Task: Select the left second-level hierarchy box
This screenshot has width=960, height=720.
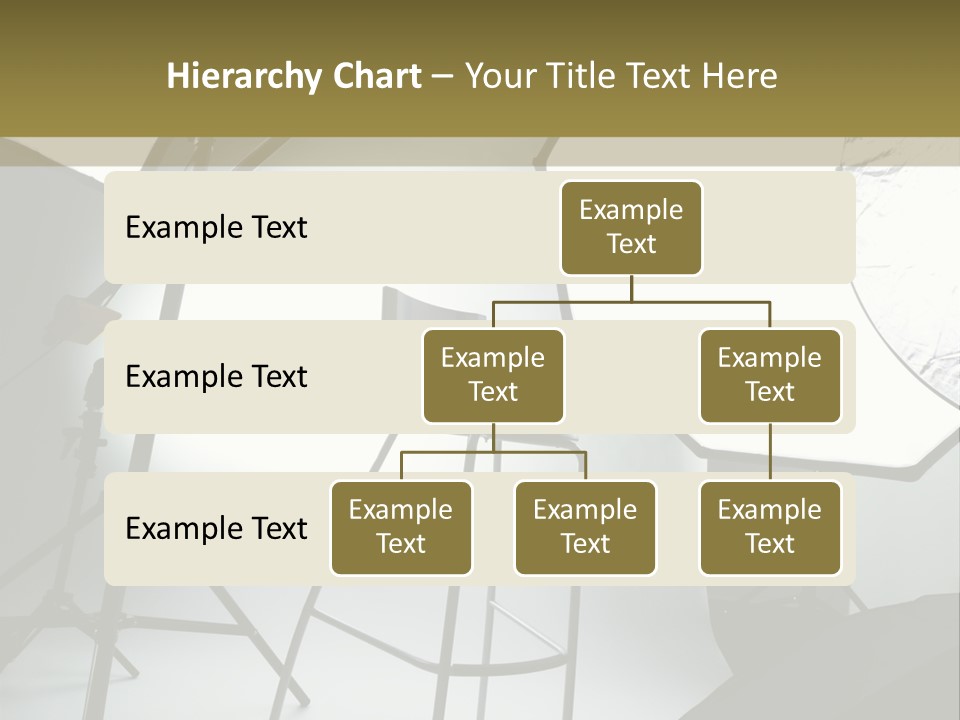Action: (x=493, y=376)
